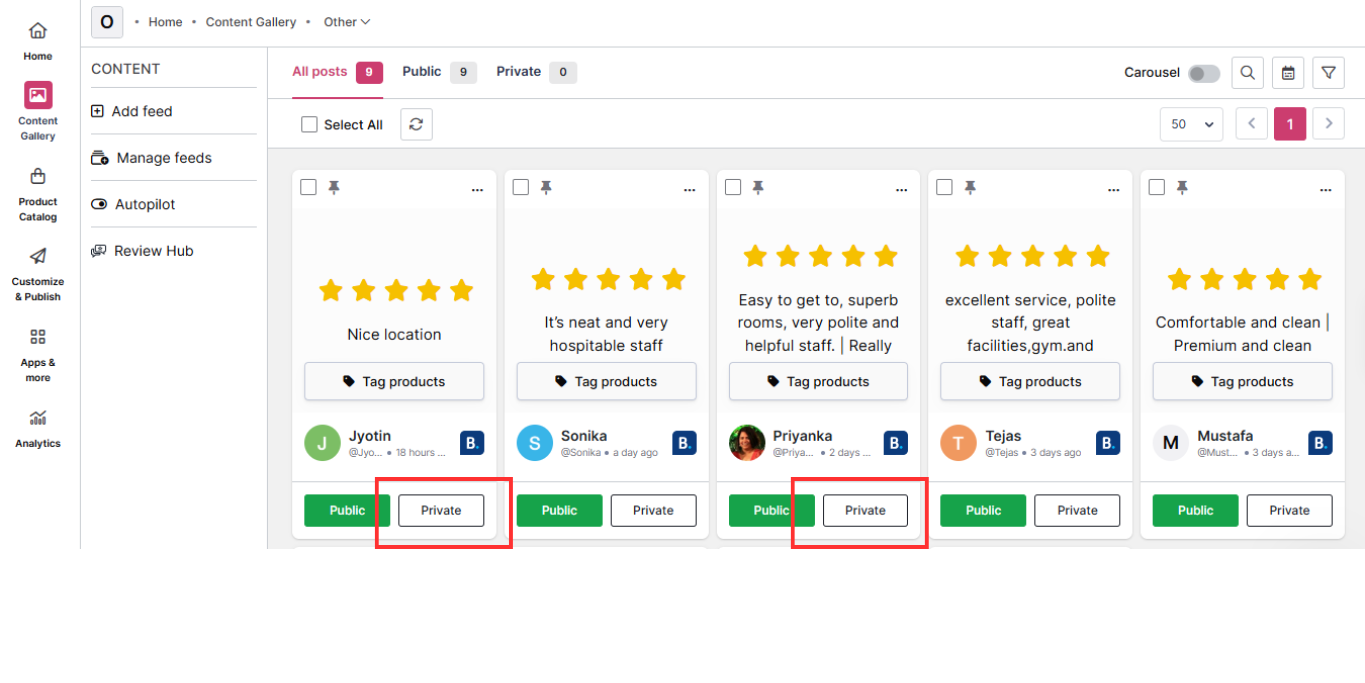Image resolution: width=1365 pixels, height=683 pixels.
Task: Tick the checkbox on Tejas's card
Action: (x=944, y=187)
